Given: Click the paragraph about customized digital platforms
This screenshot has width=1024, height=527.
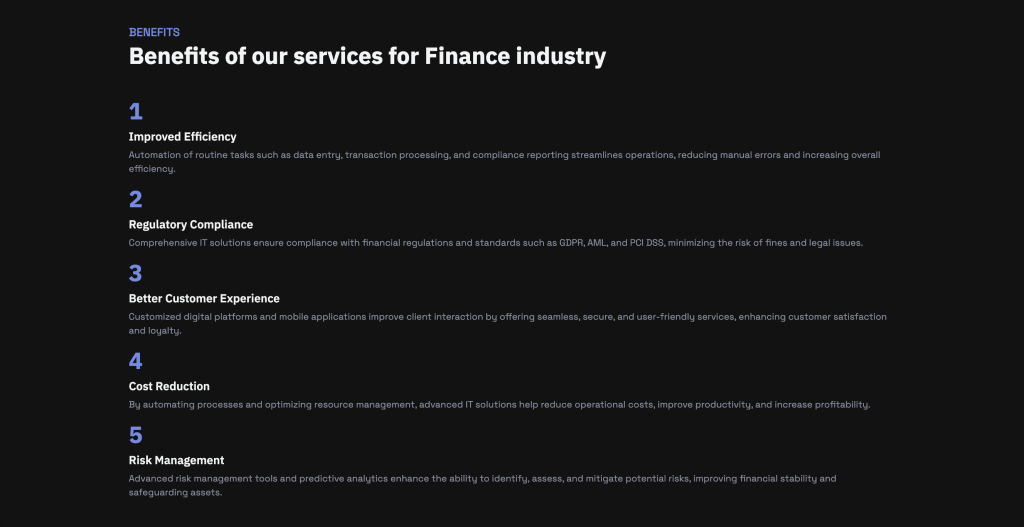Looking at the screenshot, I should tap(507, 323).
